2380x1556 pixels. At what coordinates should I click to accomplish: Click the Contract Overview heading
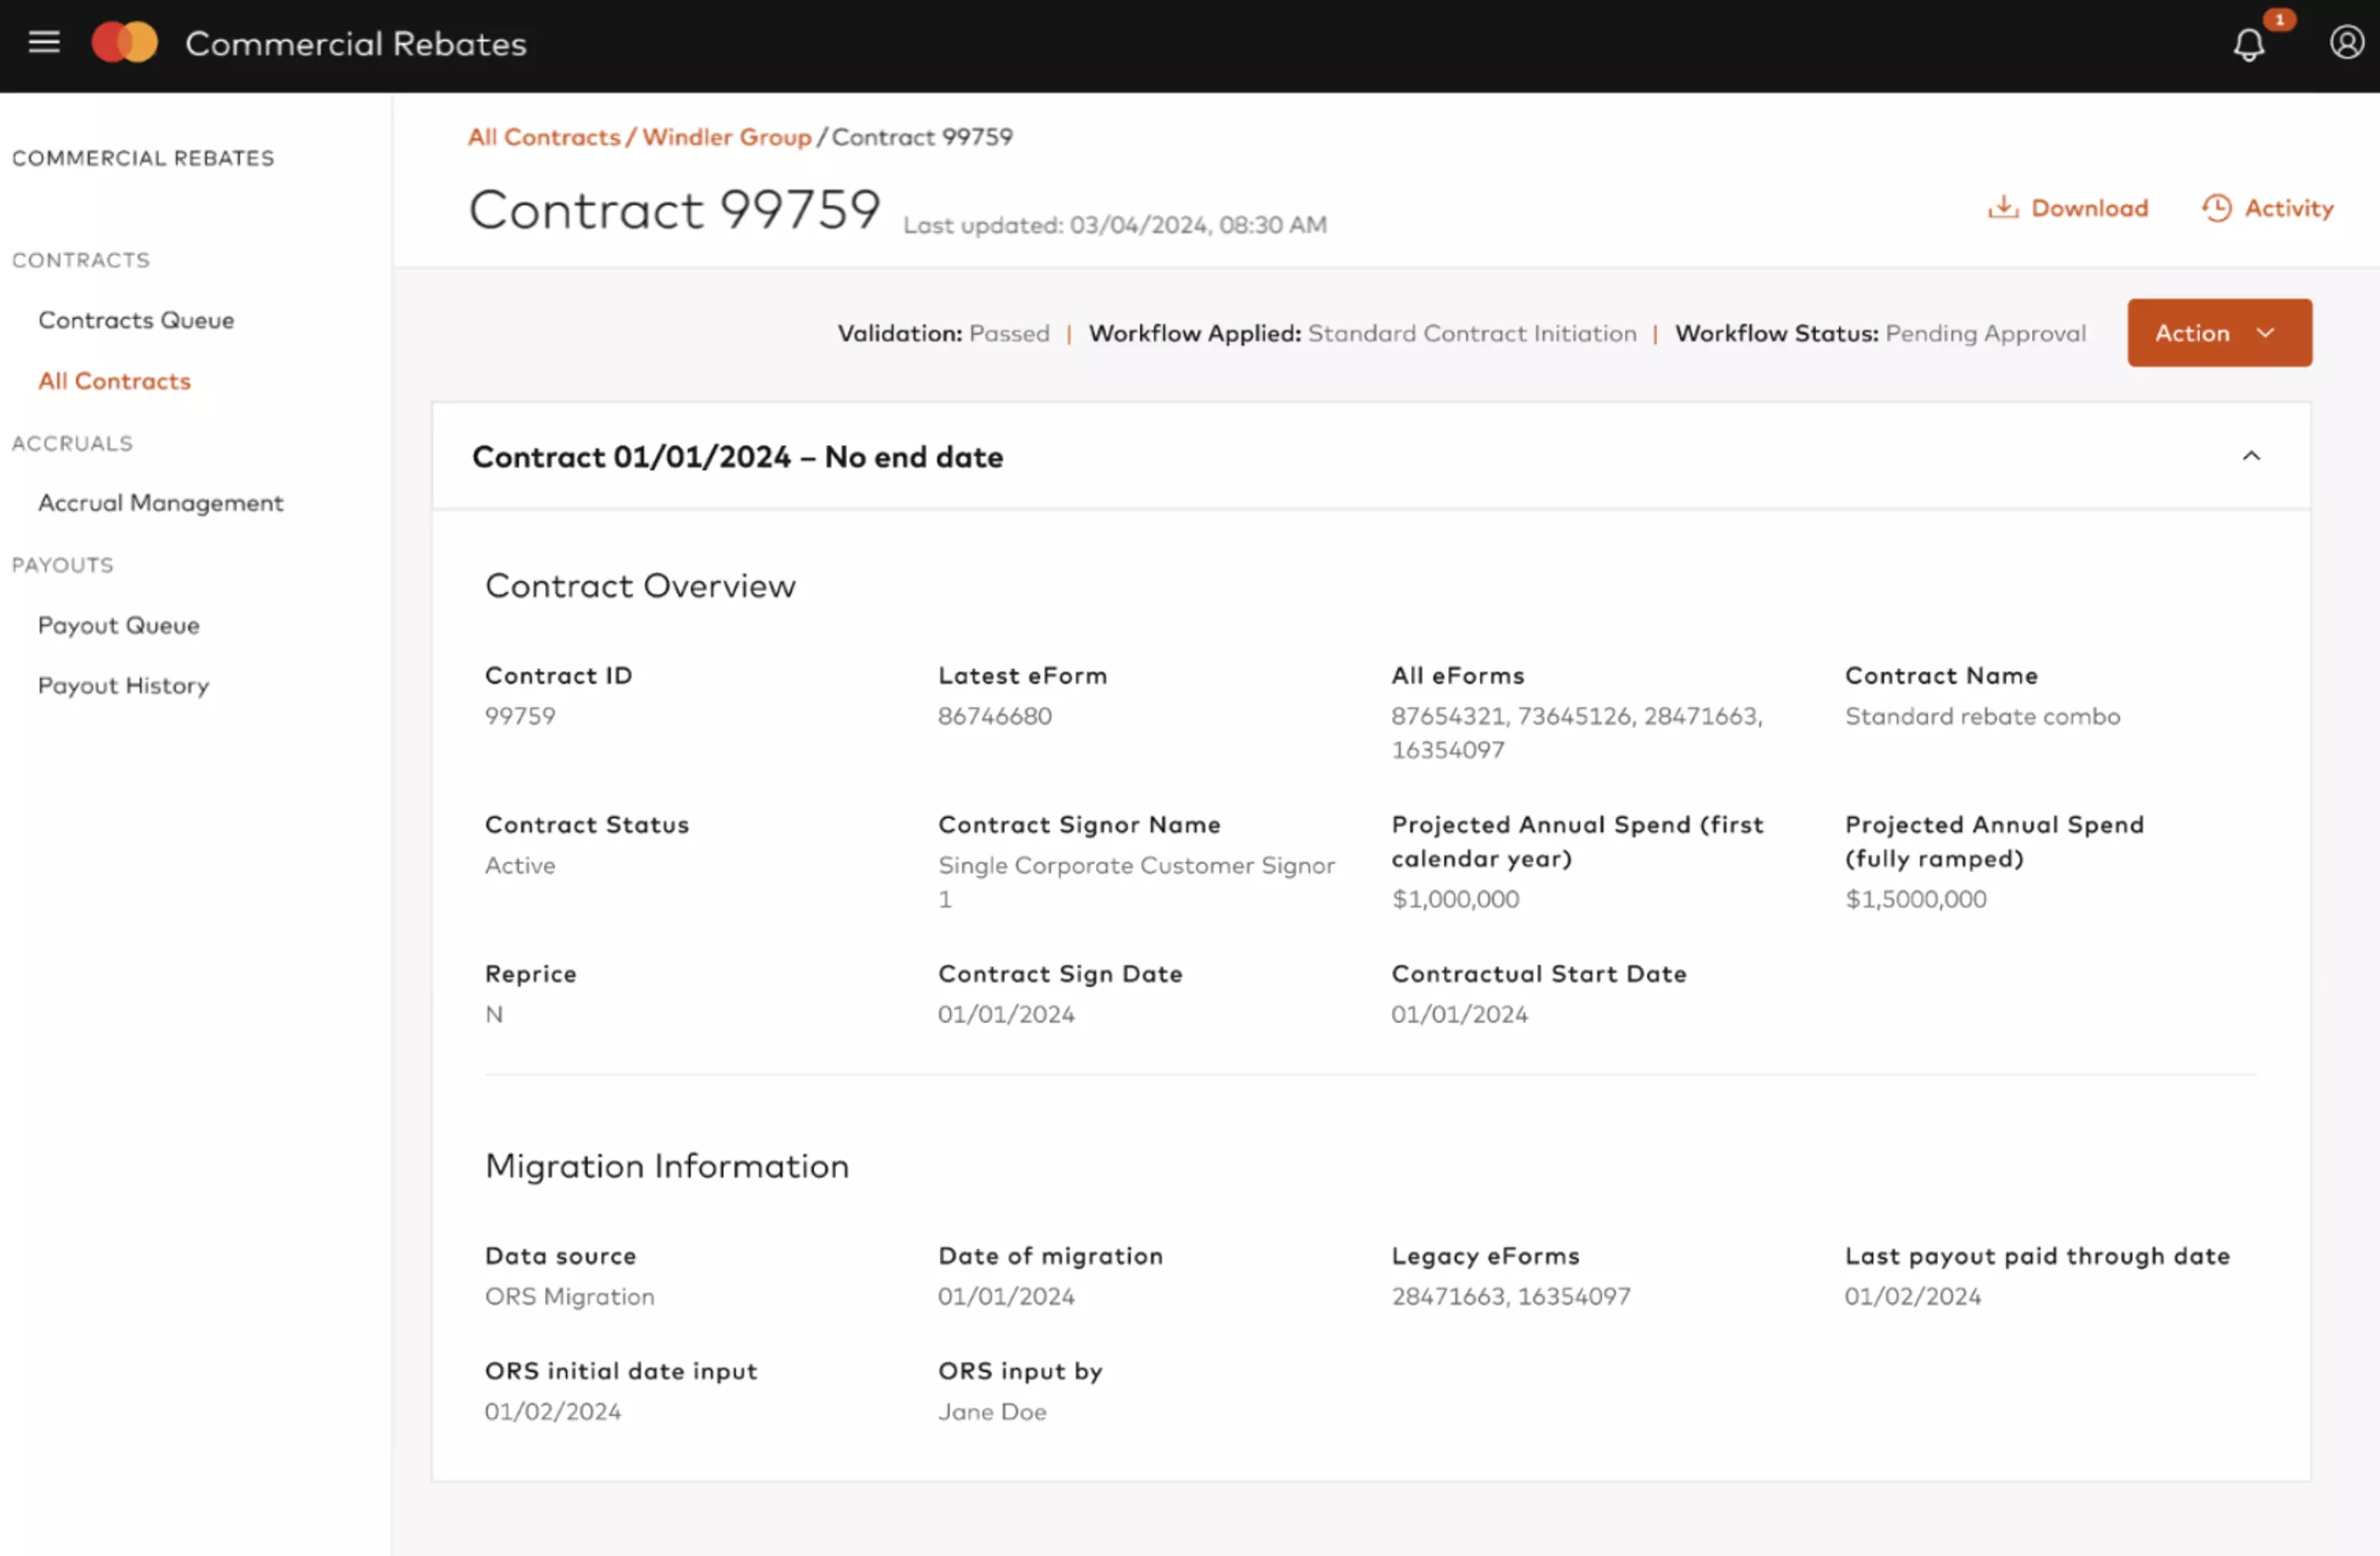point(640,586)
